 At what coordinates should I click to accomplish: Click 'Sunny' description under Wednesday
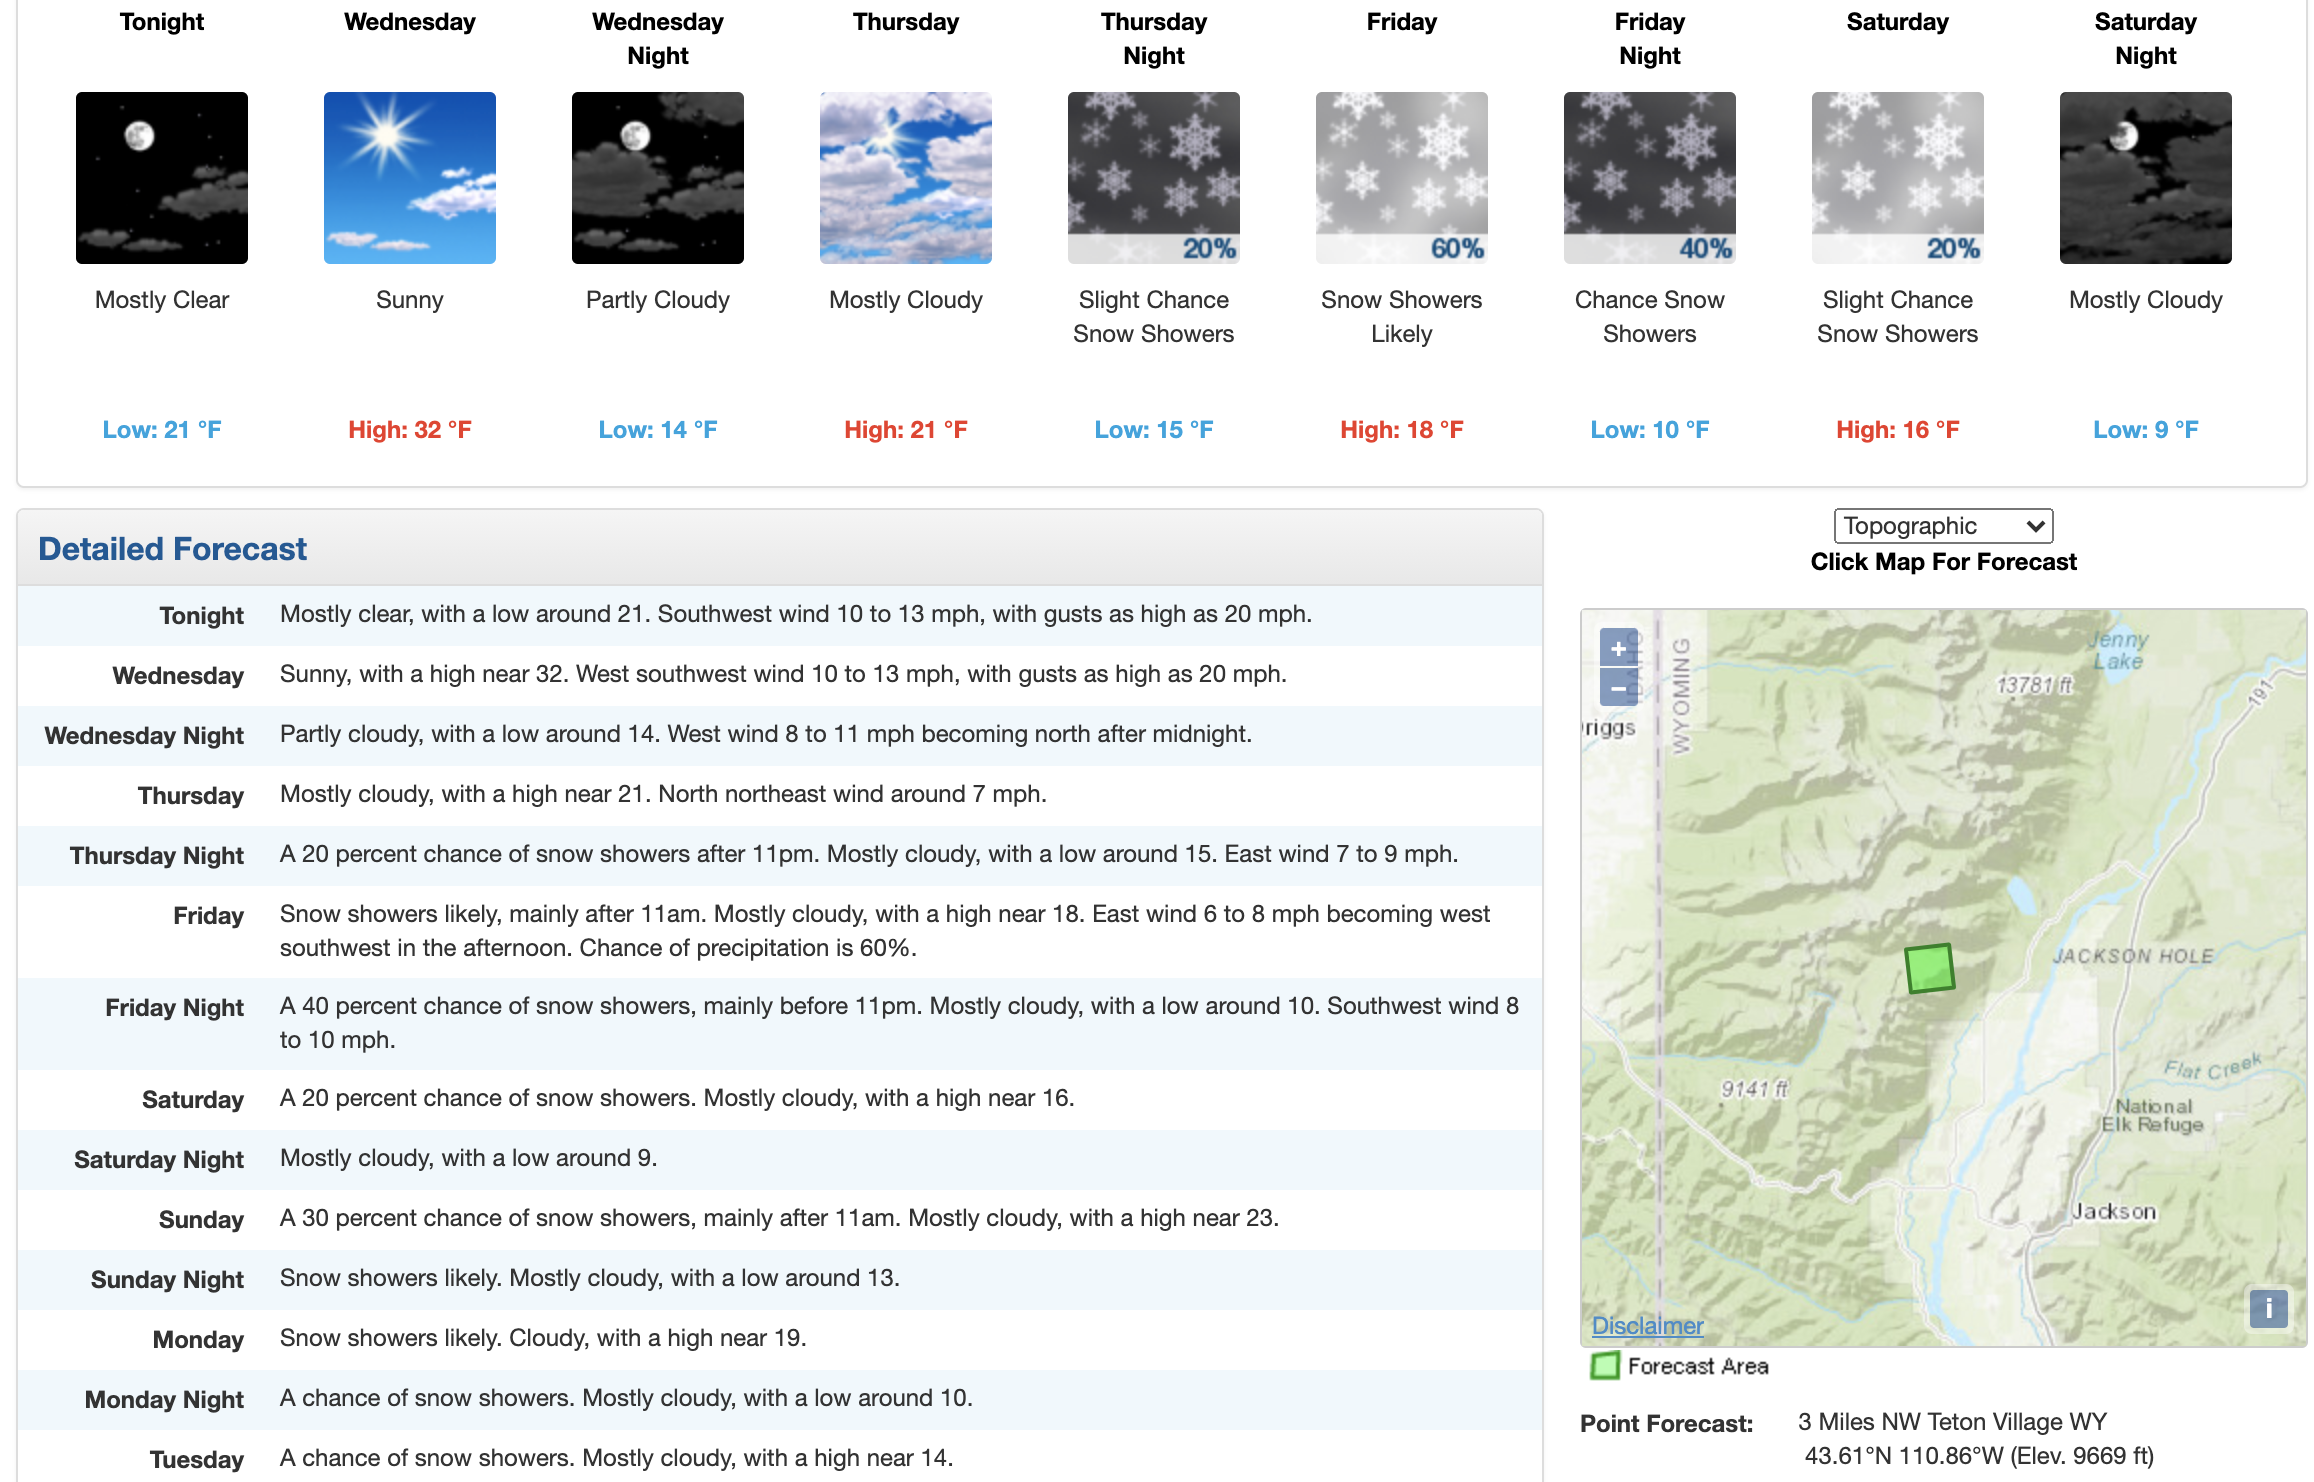(x=410, y=300)
